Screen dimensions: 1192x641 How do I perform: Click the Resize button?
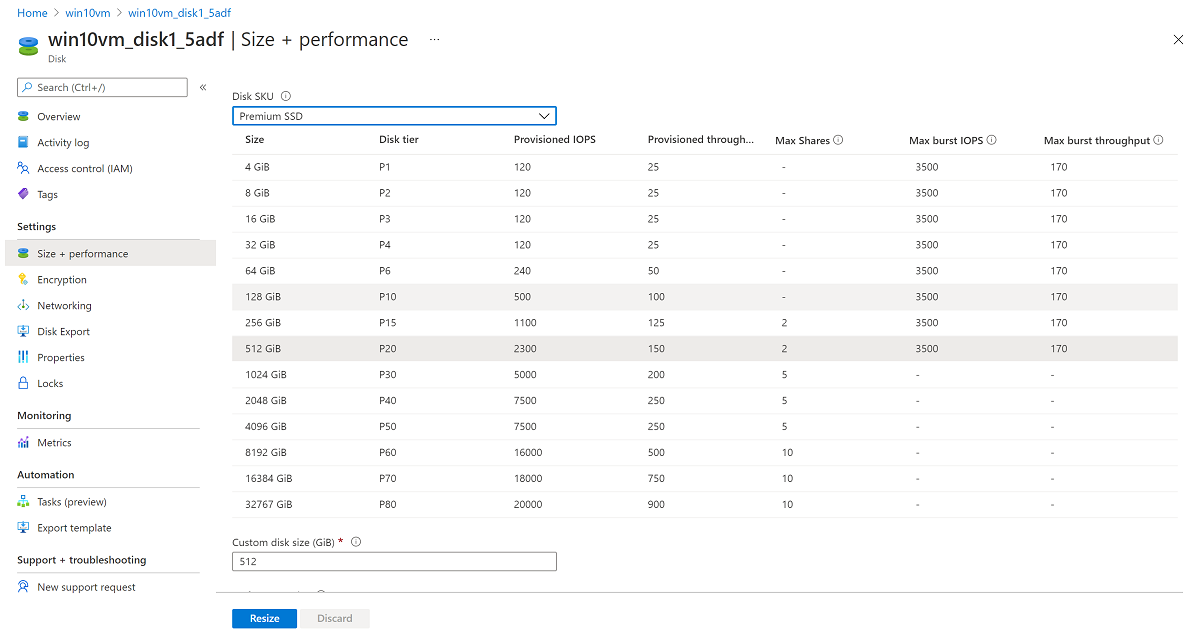(x=263, y=618)
